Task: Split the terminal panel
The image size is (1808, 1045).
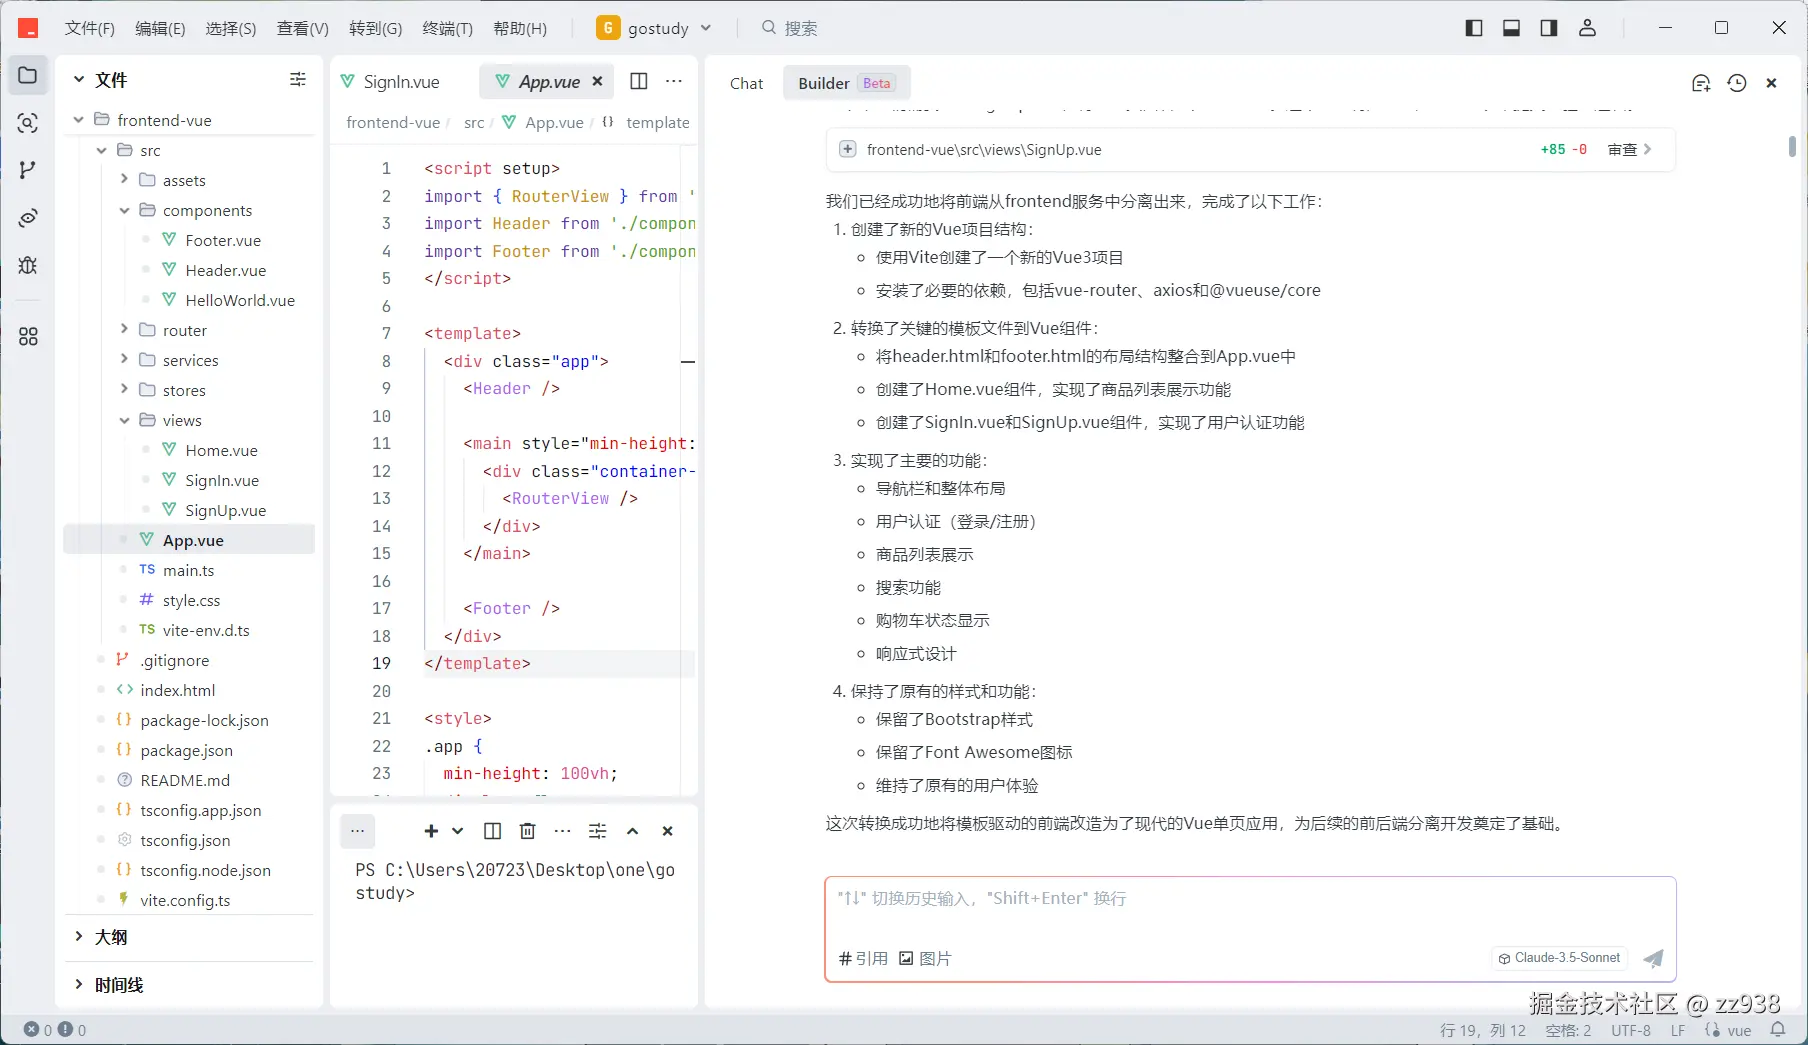Action: coord(492,831)
